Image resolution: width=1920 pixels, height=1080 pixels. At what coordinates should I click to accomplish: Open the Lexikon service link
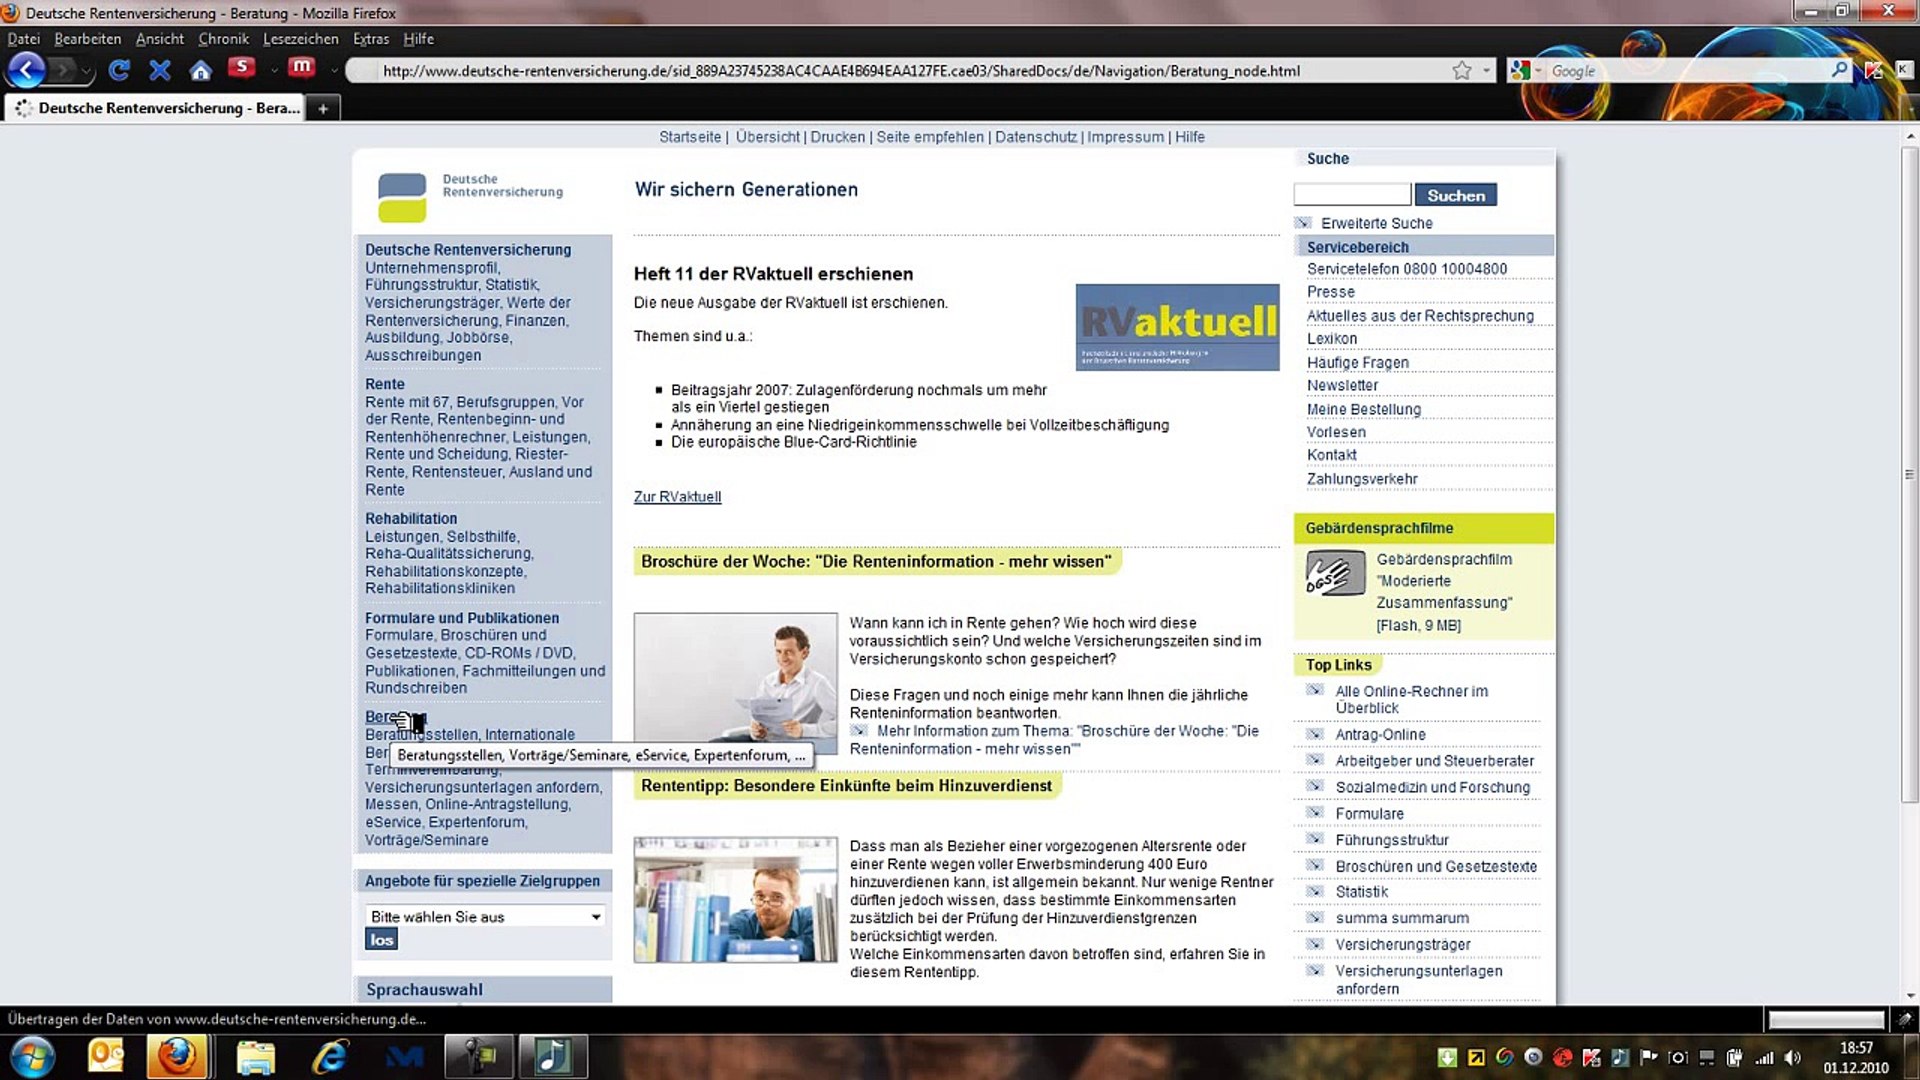(1332, 339)
